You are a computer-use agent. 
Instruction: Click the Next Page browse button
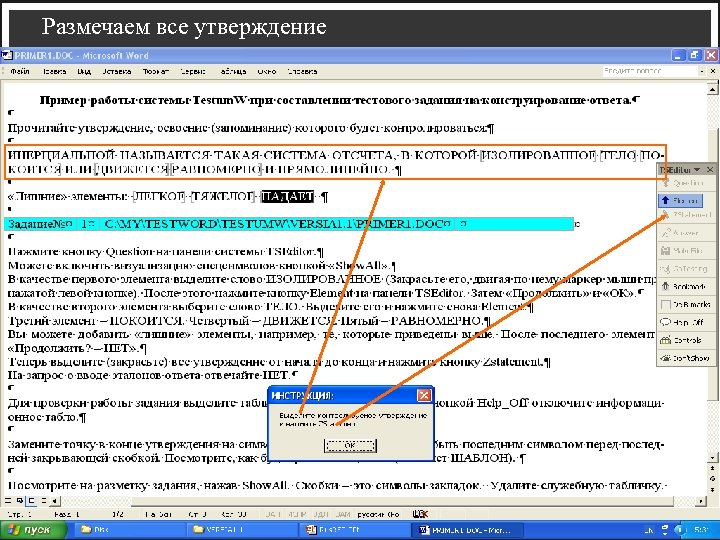(x=712, y=488)
